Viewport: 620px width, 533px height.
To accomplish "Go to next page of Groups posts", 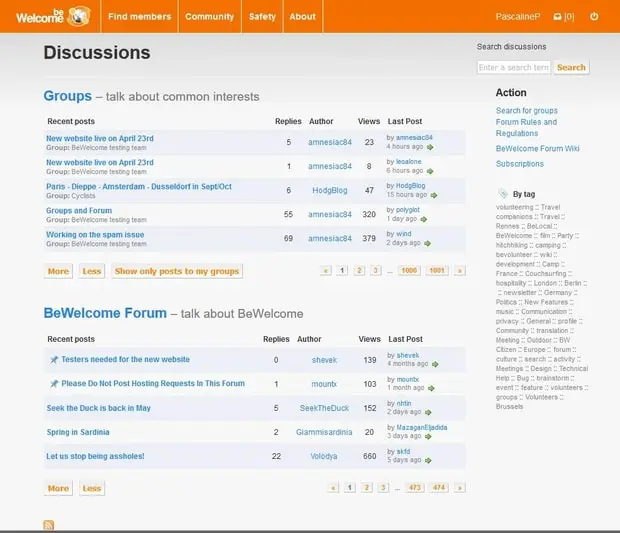I will (459, 270).
